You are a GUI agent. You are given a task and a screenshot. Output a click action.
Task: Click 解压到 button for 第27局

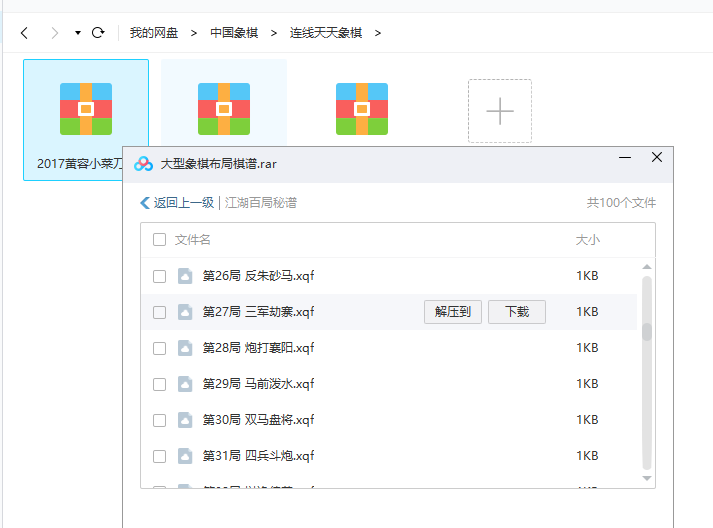pos(453,312)
